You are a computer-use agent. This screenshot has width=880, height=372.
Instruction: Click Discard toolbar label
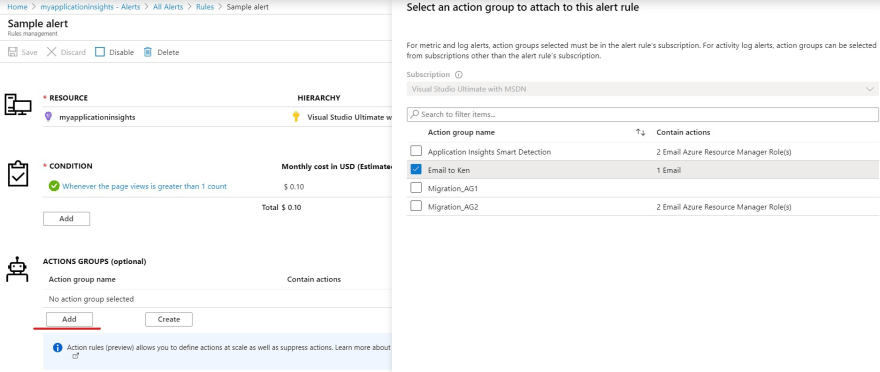coord(73,52)
